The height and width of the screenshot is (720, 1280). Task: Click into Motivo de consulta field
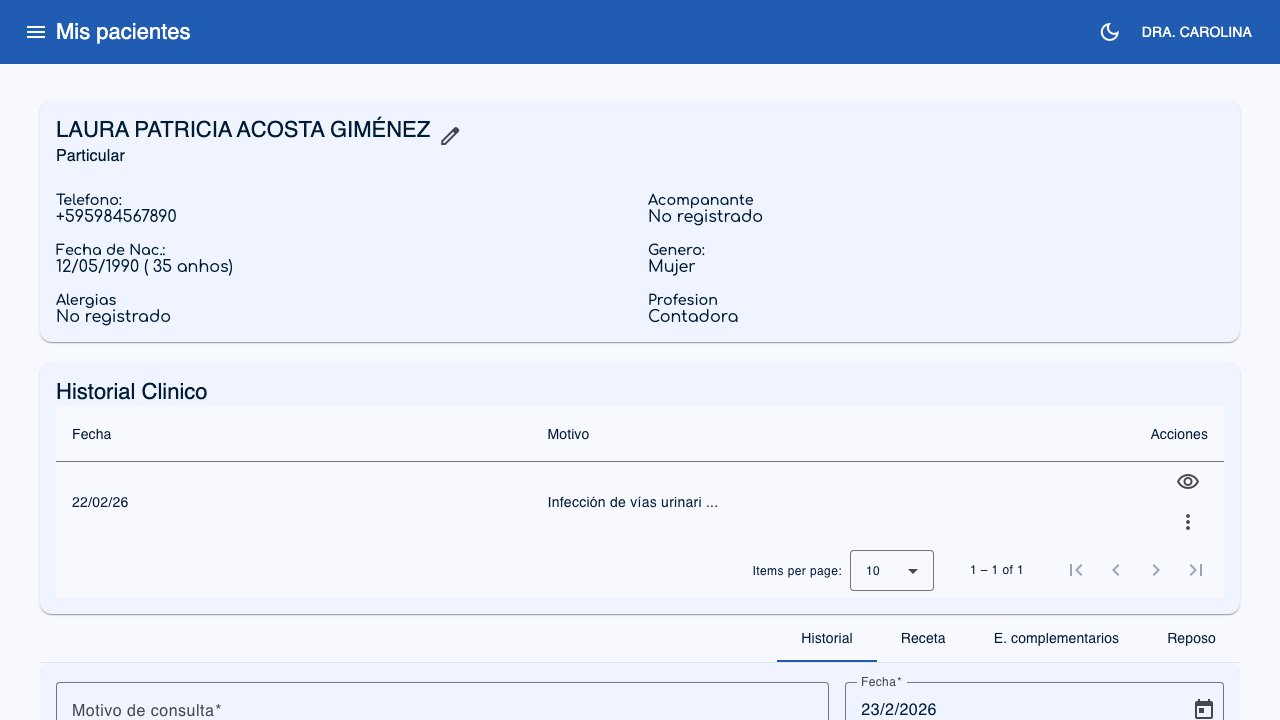pyautogui.click(x=442, y=705)
